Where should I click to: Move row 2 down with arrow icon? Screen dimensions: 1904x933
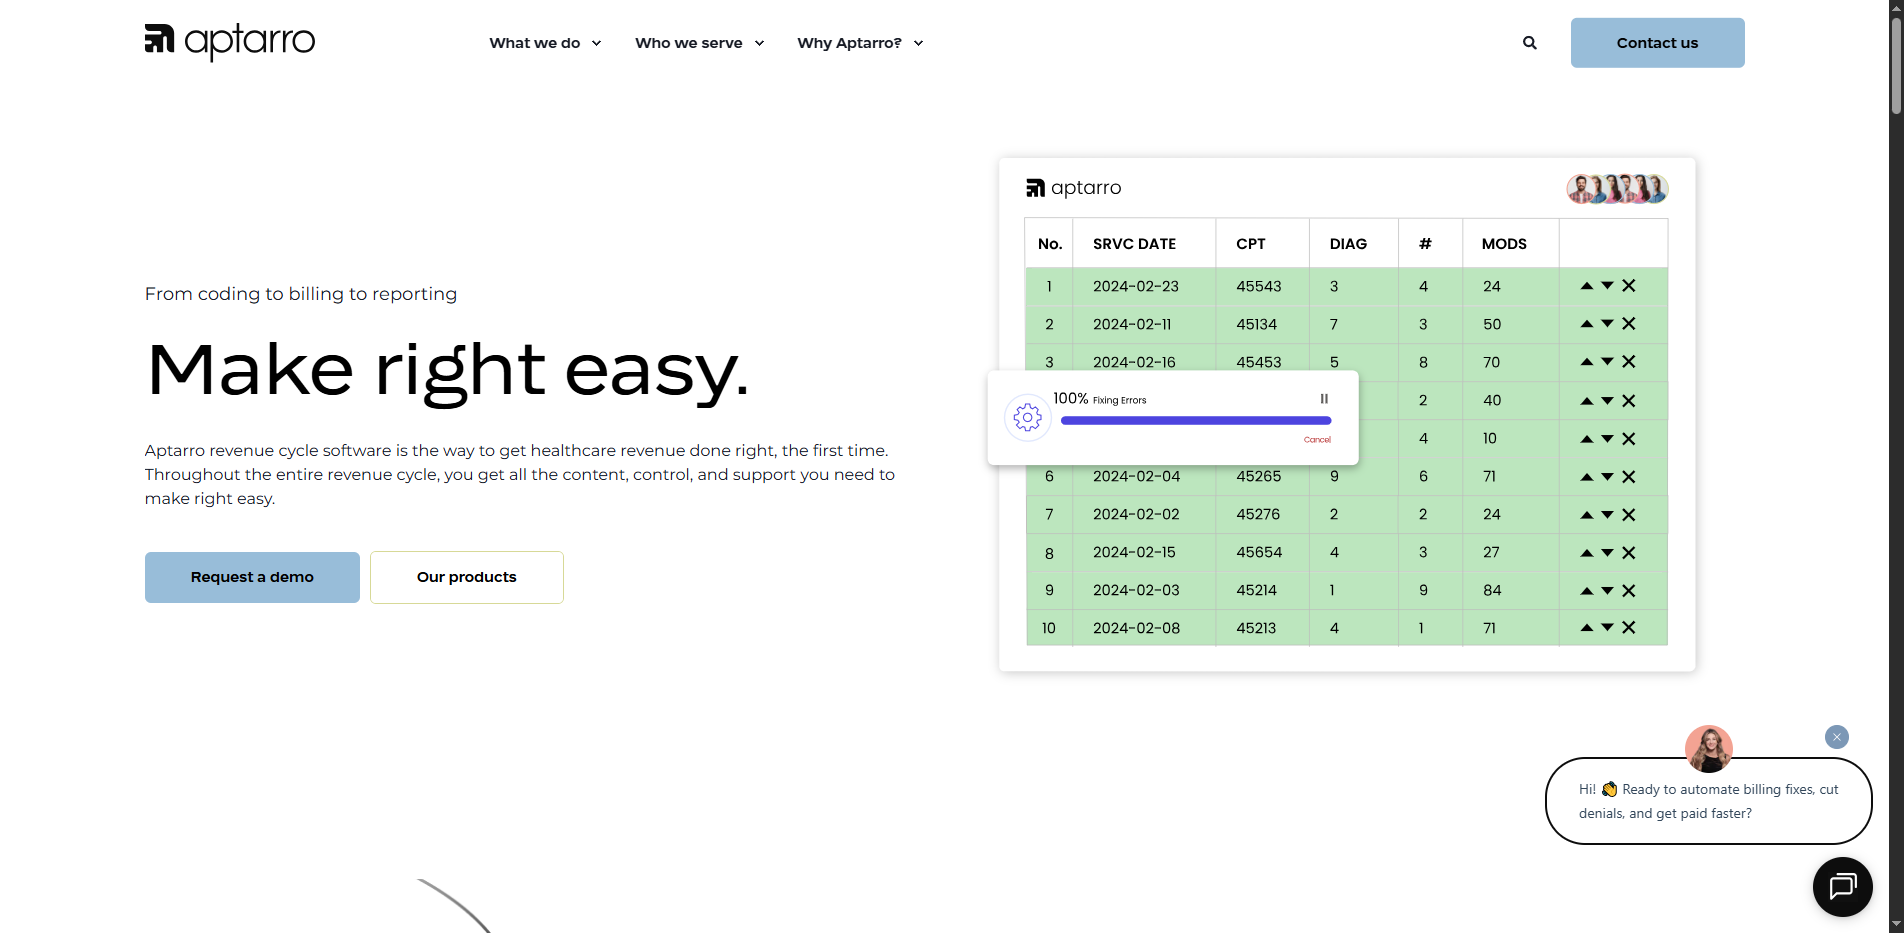[x=1608, y=324]
